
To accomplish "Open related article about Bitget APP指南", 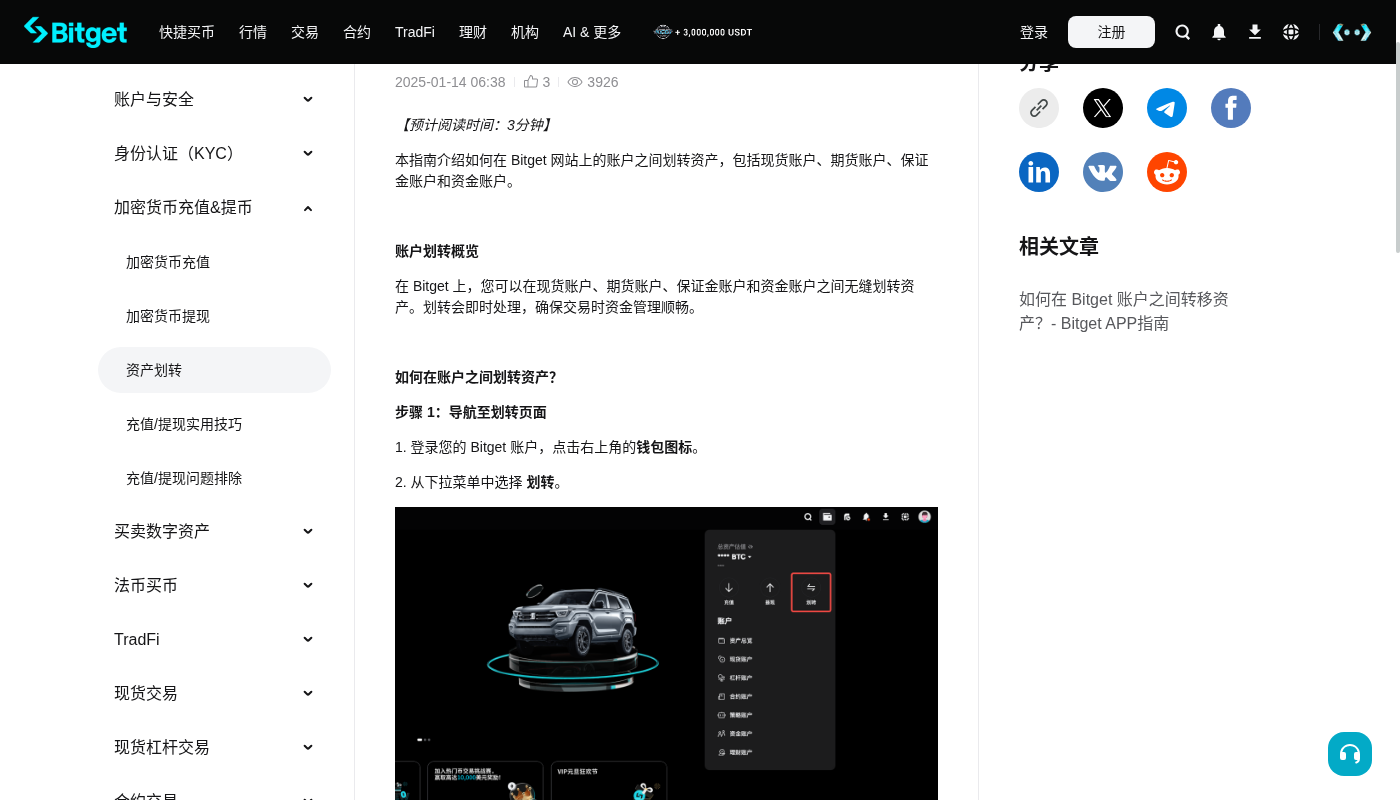I will tap(1124, 311).
